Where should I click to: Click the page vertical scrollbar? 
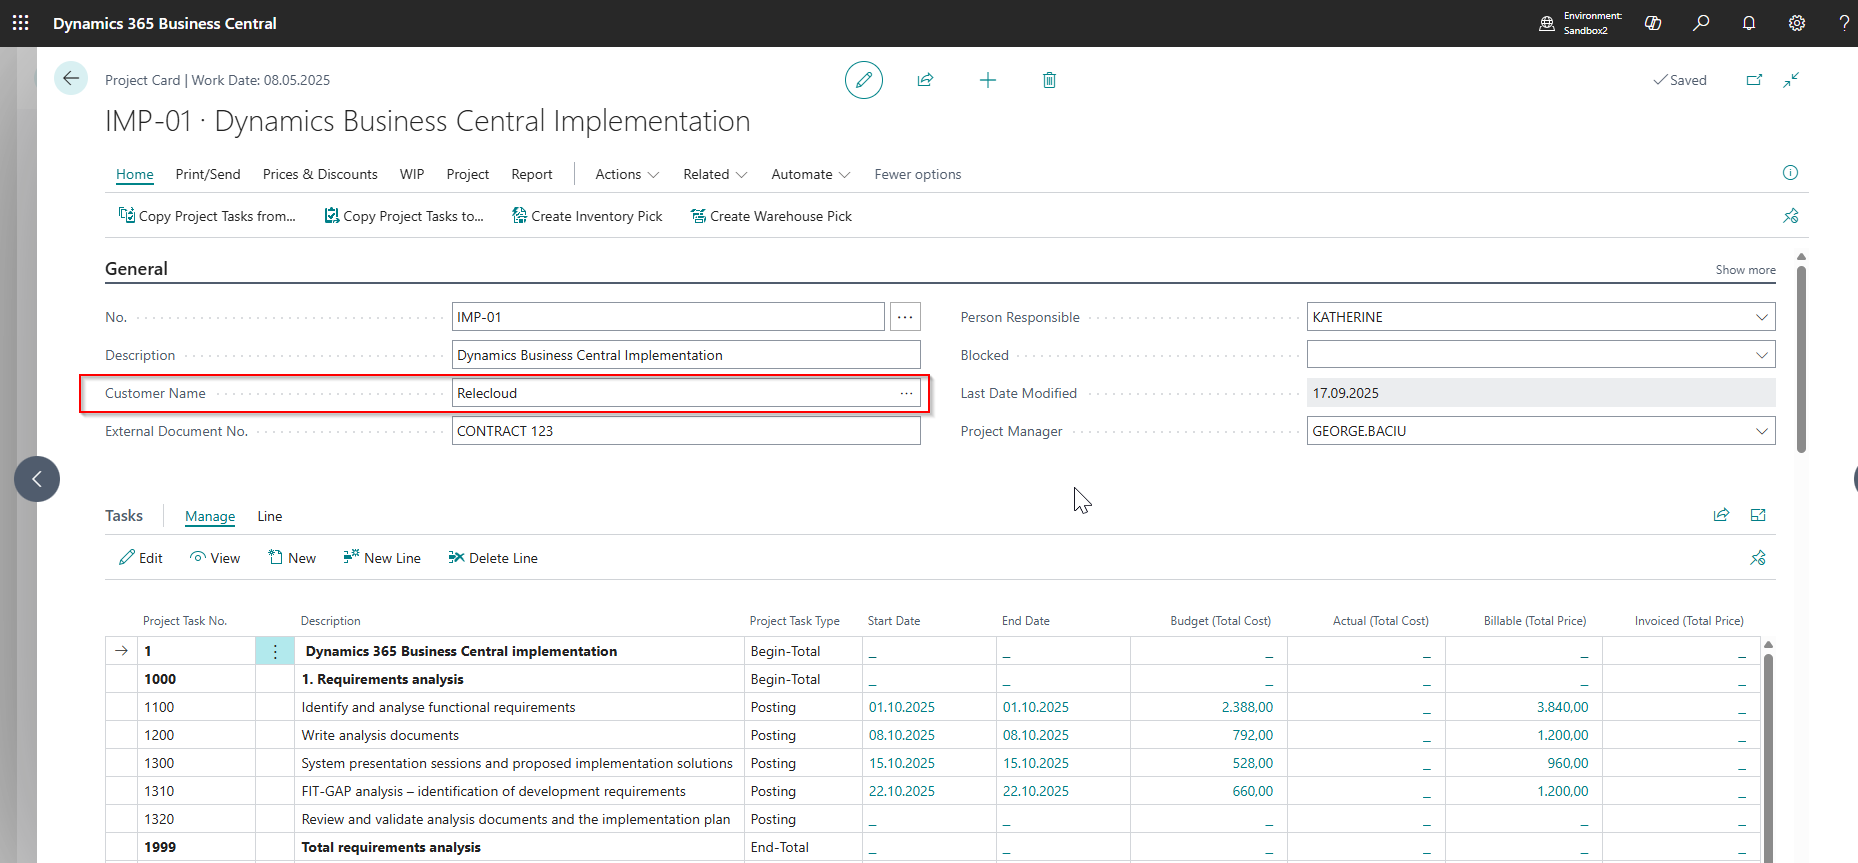1801,358
